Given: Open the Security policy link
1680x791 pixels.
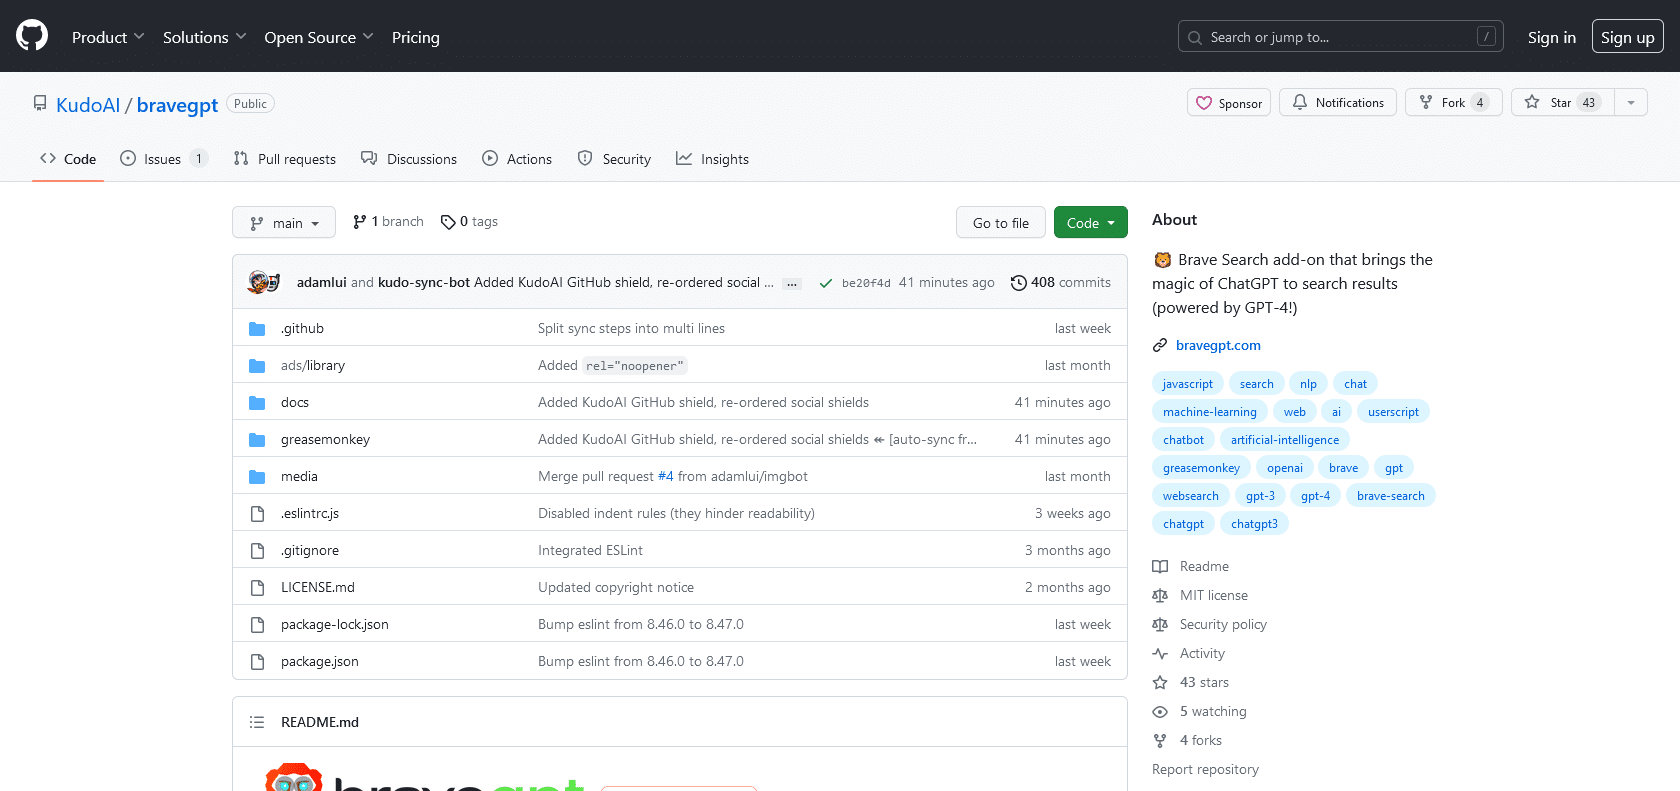Looking at the screenshot, I should pos(1223,624).
